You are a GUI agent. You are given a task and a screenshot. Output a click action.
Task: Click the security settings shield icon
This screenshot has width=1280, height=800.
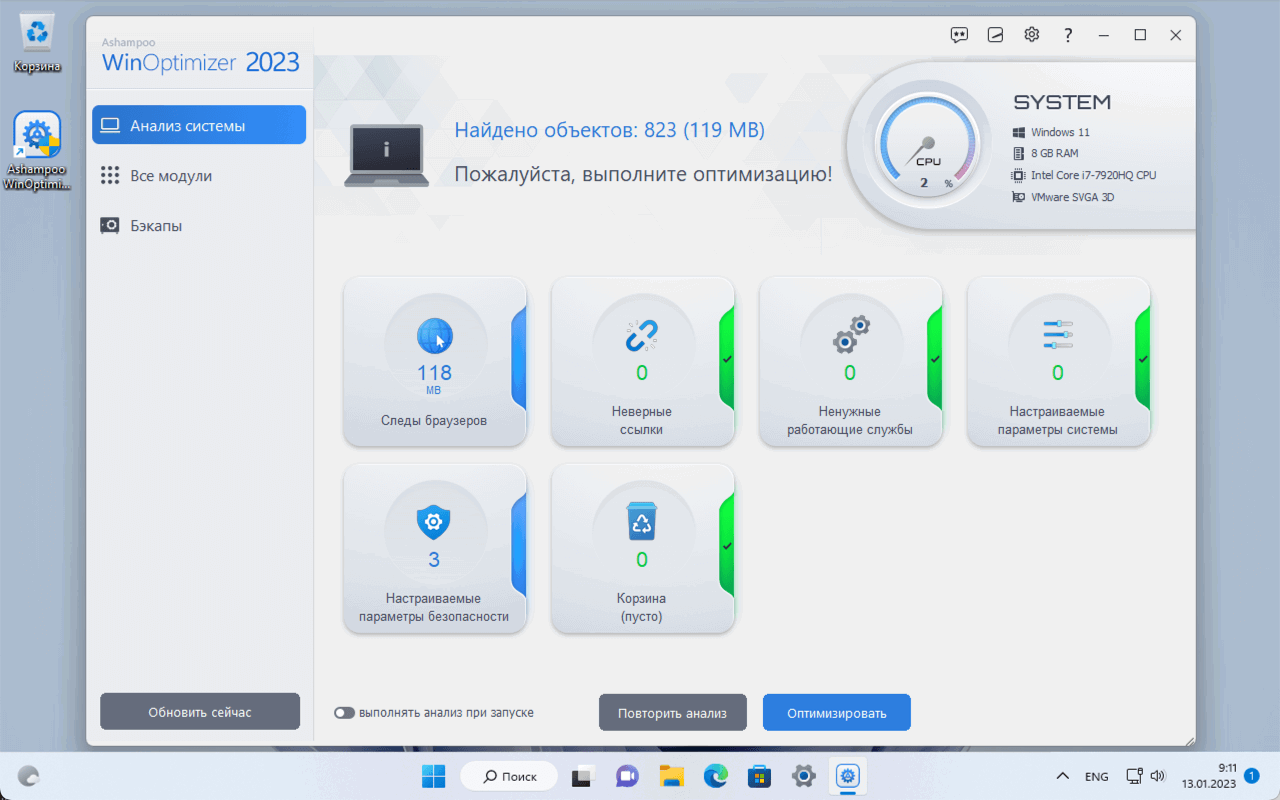tap(434, 522)
